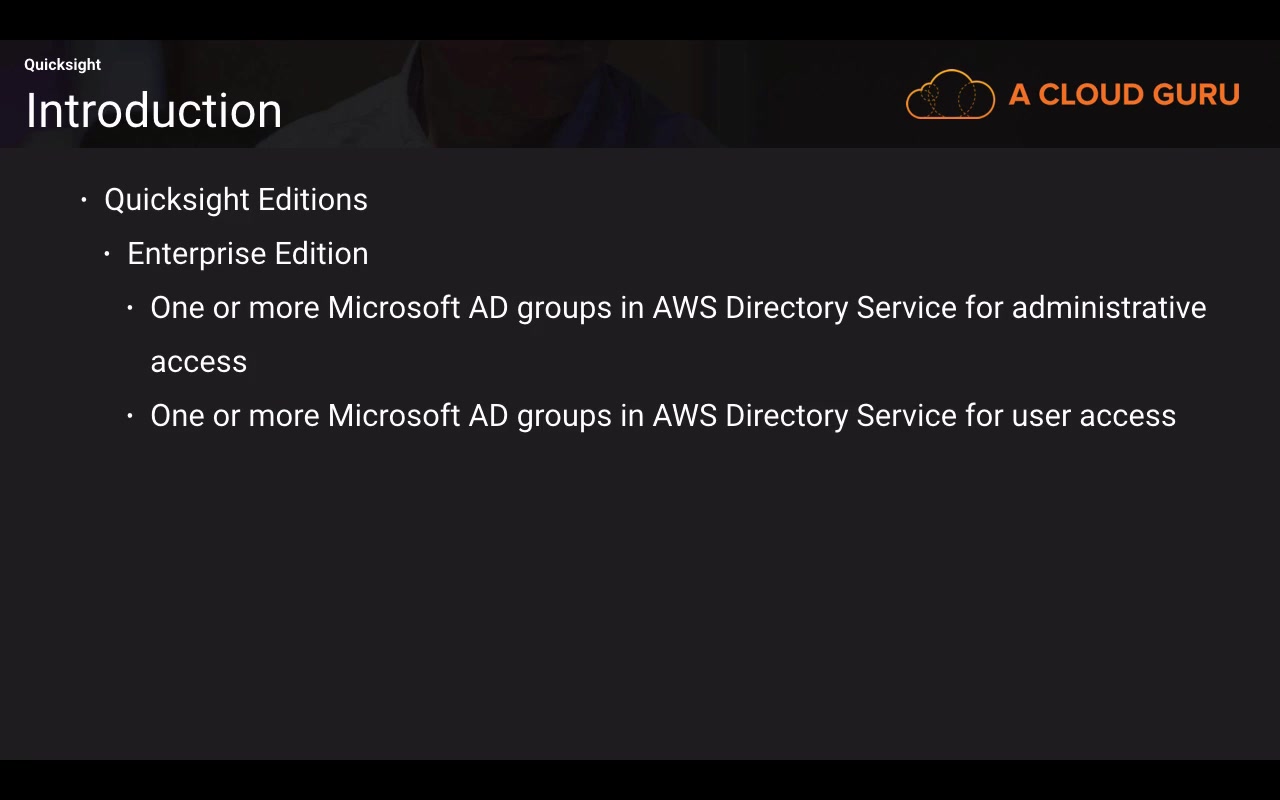Click the small "Quicksight" label above the title

coord(63,65)
